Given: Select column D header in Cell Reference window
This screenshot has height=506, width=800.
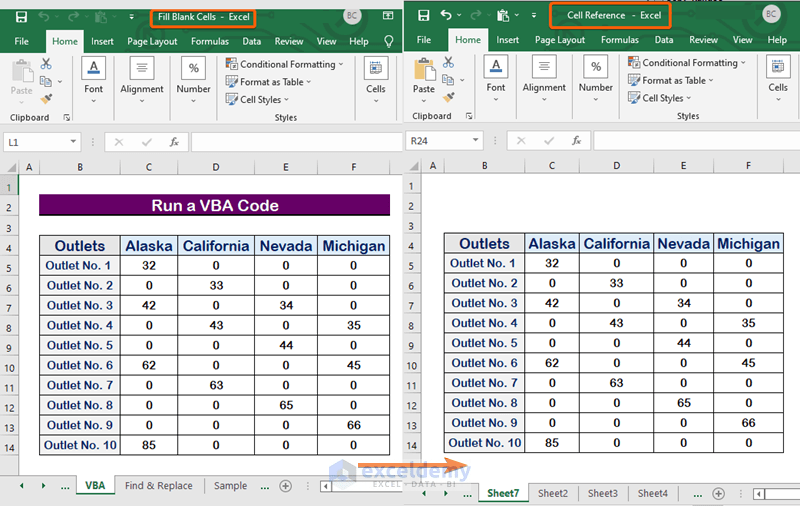Looking at the screenshot, I should point(616,165).
